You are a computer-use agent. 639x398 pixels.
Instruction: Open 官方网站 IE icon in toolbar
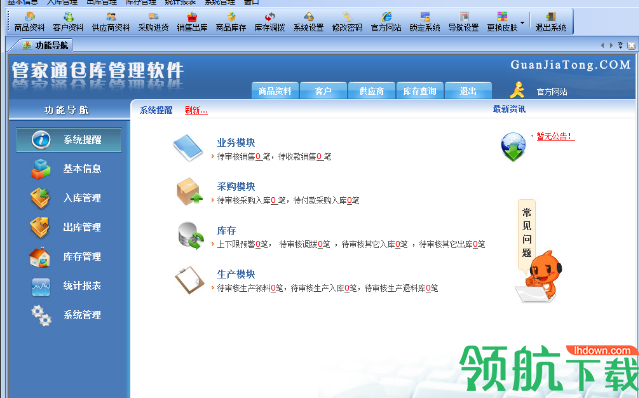(386, 22)
